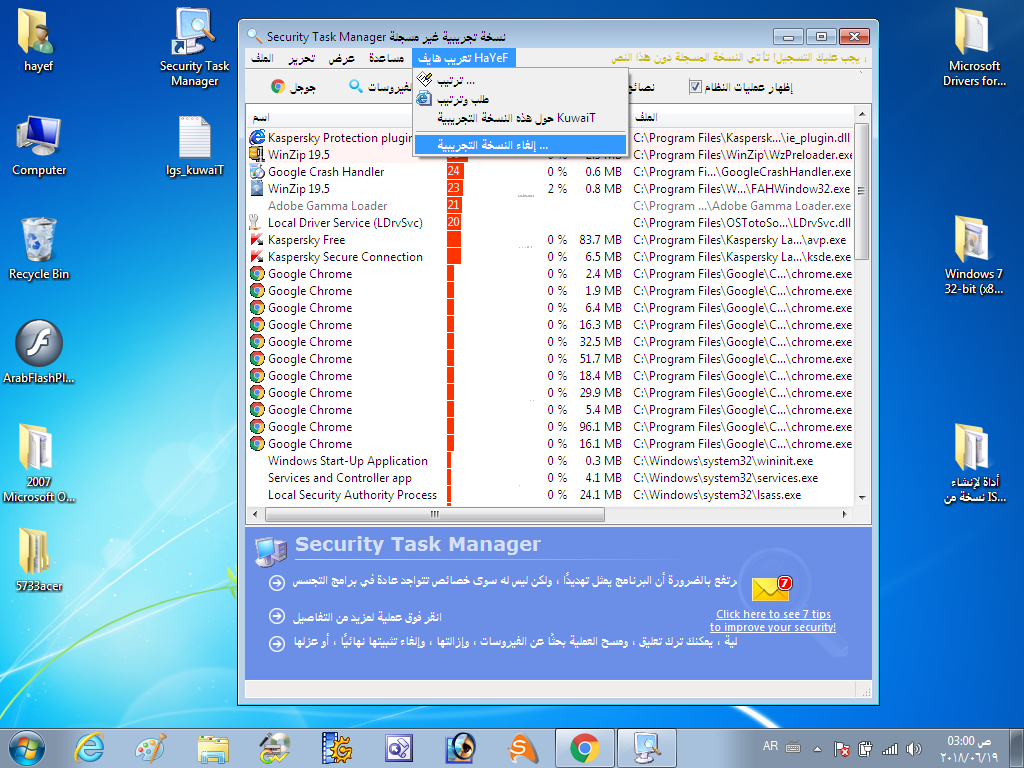Screen dimensions: 1024x768
Task: Open the HaYeF تعريب هايف menu
Action: click(463, 58)
